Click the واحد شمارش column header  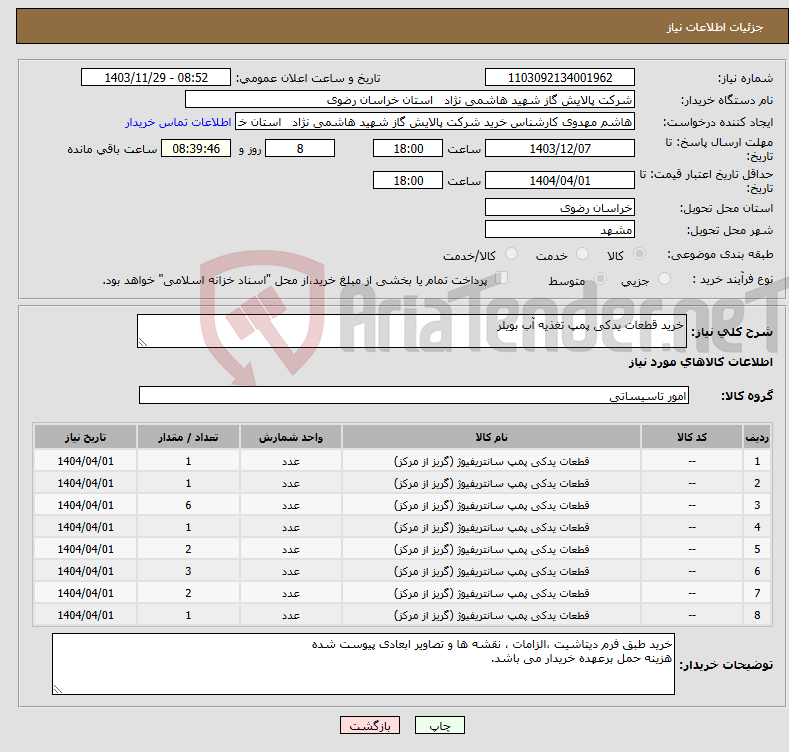tap(291, 437)
